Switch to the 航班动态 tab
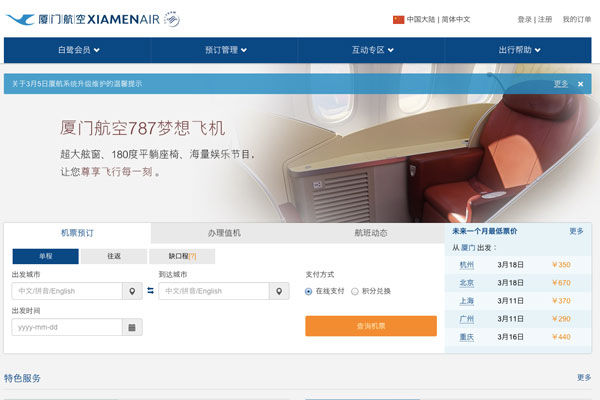Image resolution: width=600 pixels, height=400 pixels. [371, 233]
